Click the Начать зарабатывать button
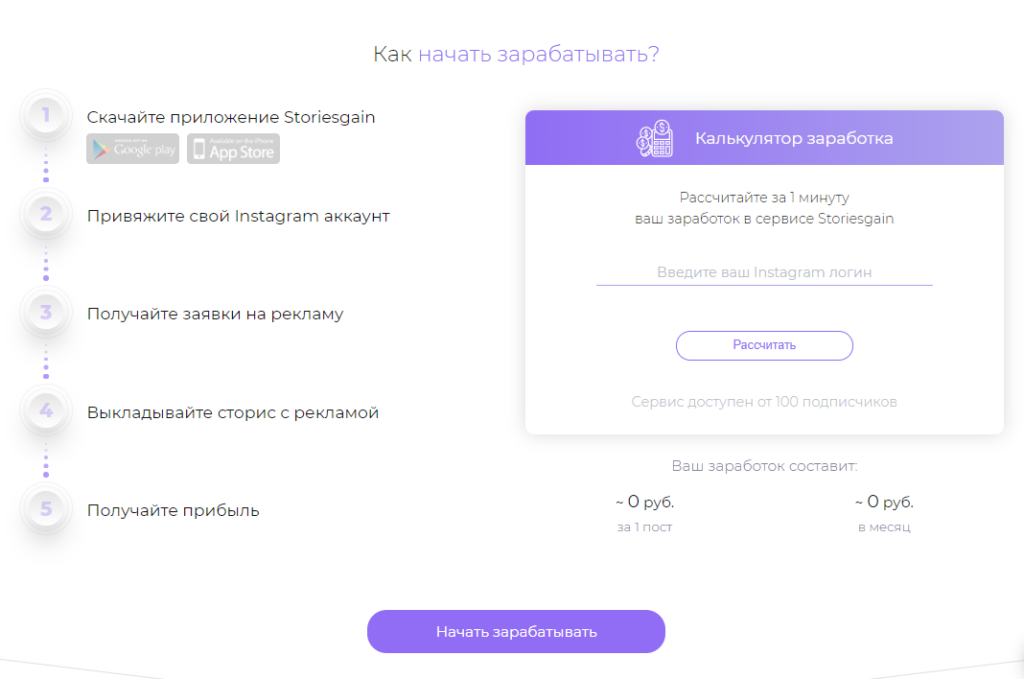 point(516,631)
